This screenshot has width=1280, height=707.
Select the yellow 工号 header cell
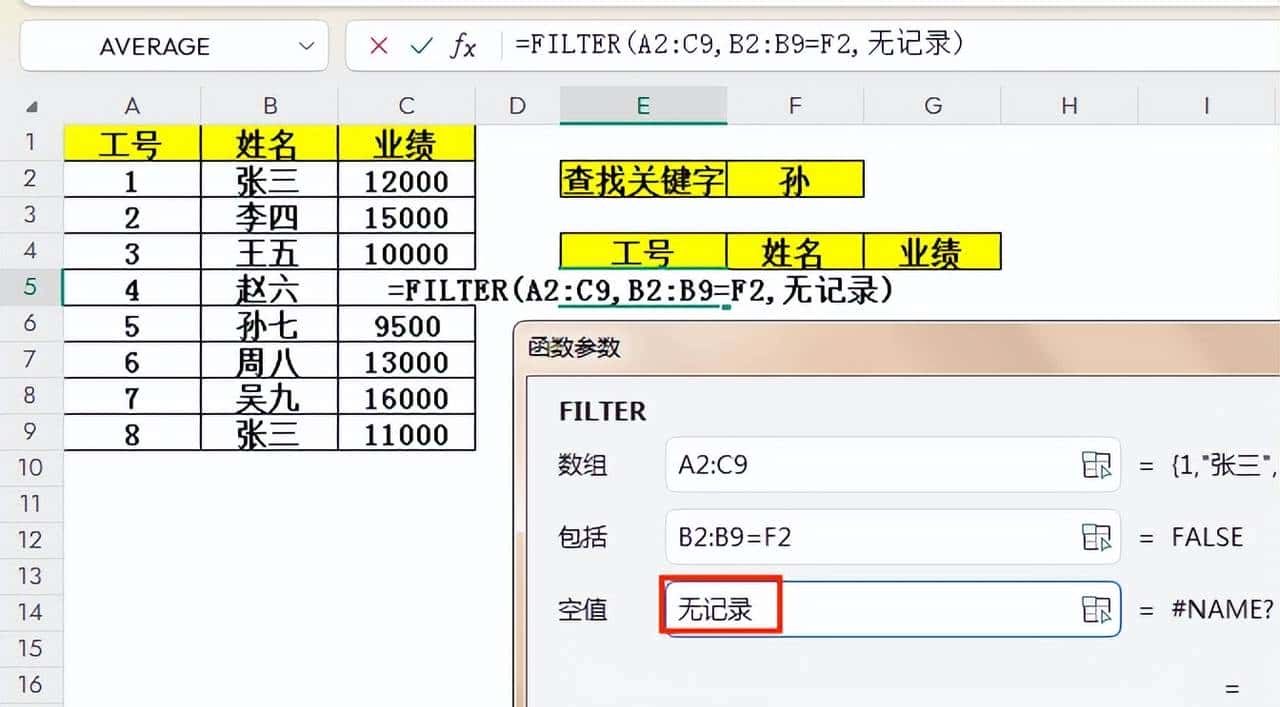coord(131,142)
